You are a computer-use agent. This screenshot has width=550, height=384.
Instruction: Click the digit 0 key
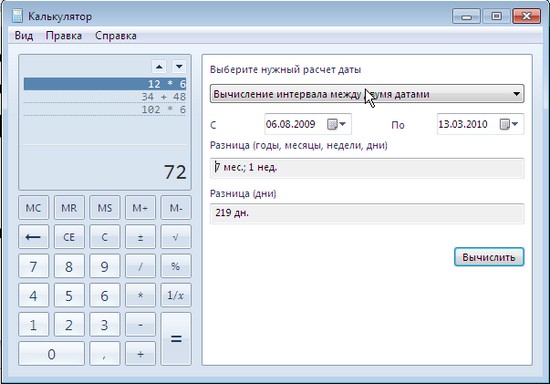(51, 353)
